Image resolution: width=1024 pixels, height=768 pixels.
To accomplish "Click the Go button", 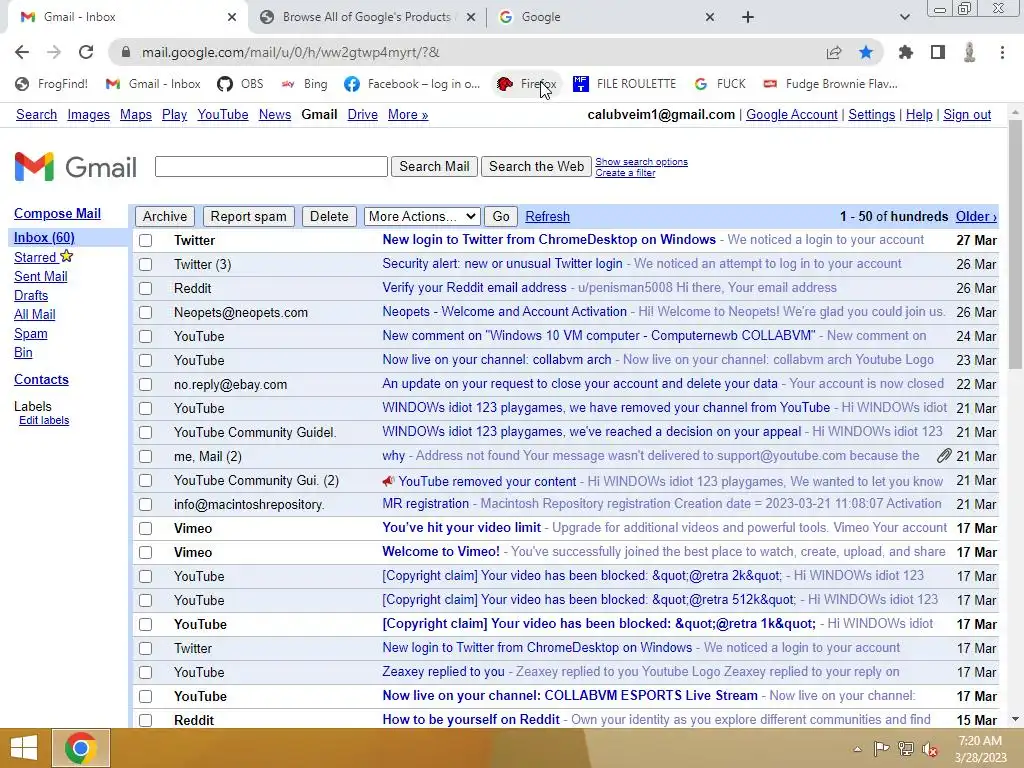I will (501, 216).
